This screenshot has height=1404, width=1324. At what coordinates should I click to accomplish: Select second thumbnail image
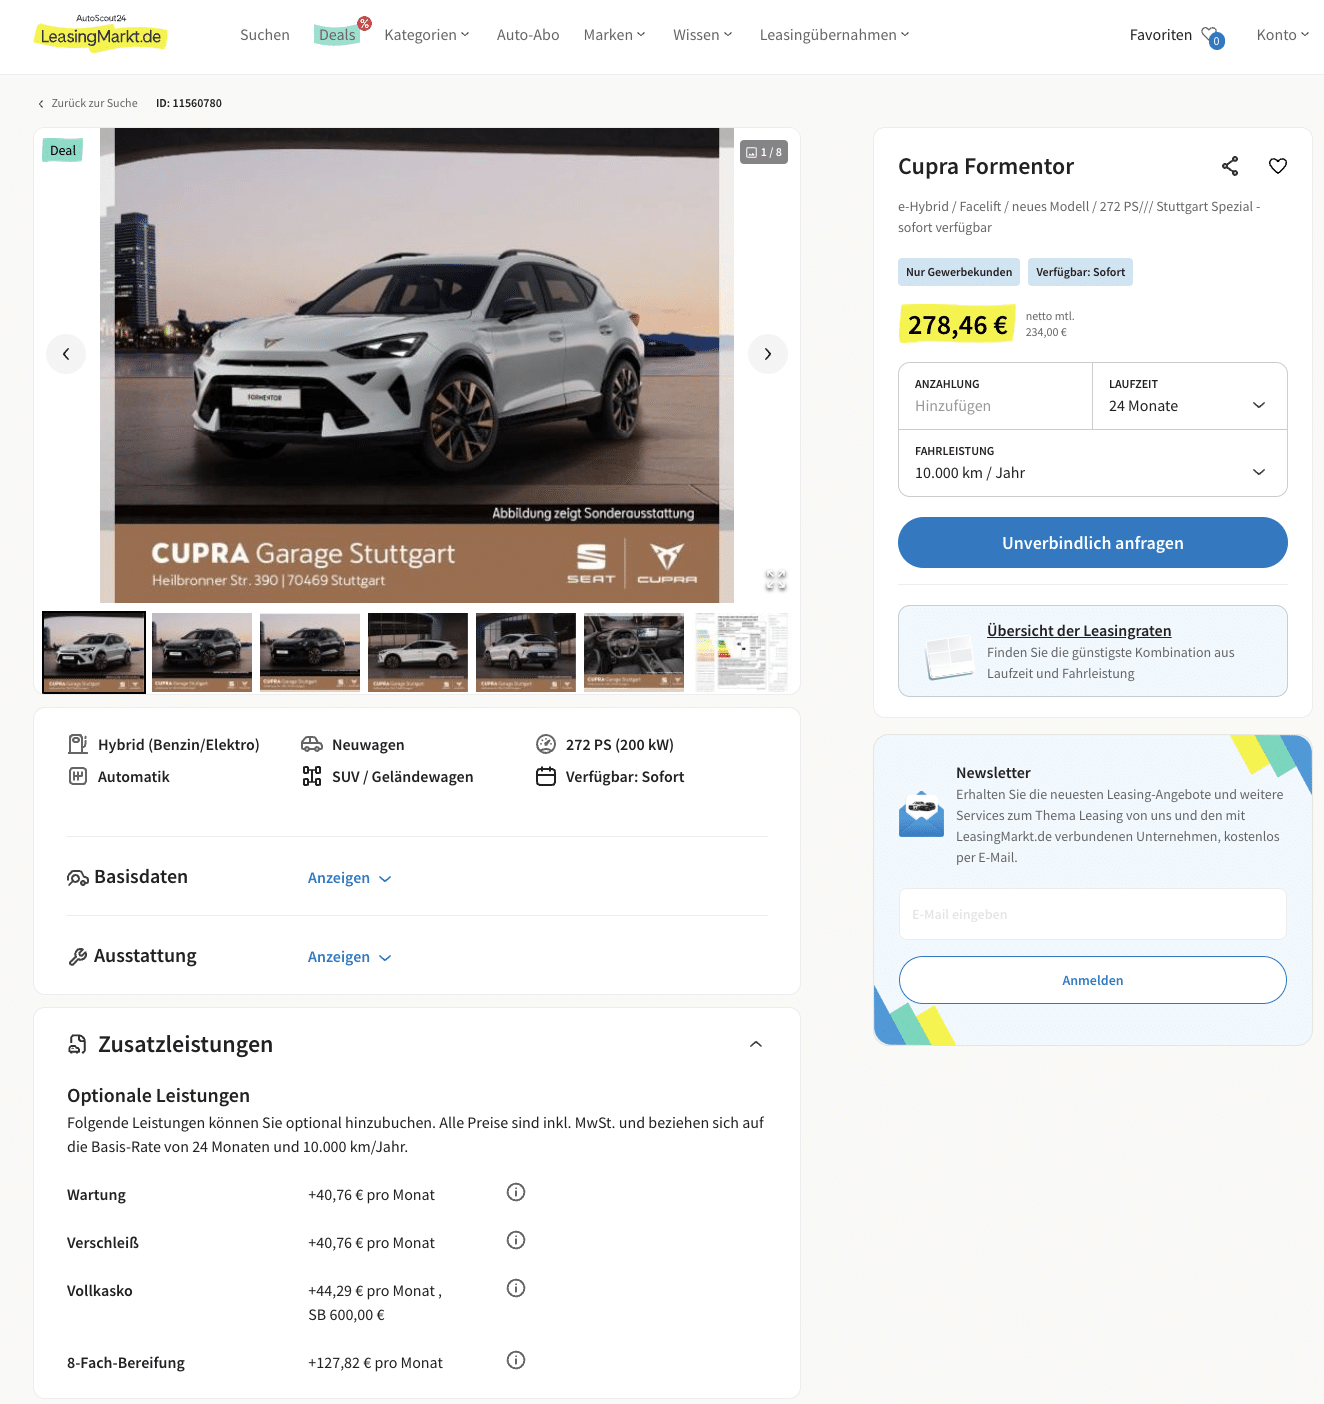tap(202, 652)
